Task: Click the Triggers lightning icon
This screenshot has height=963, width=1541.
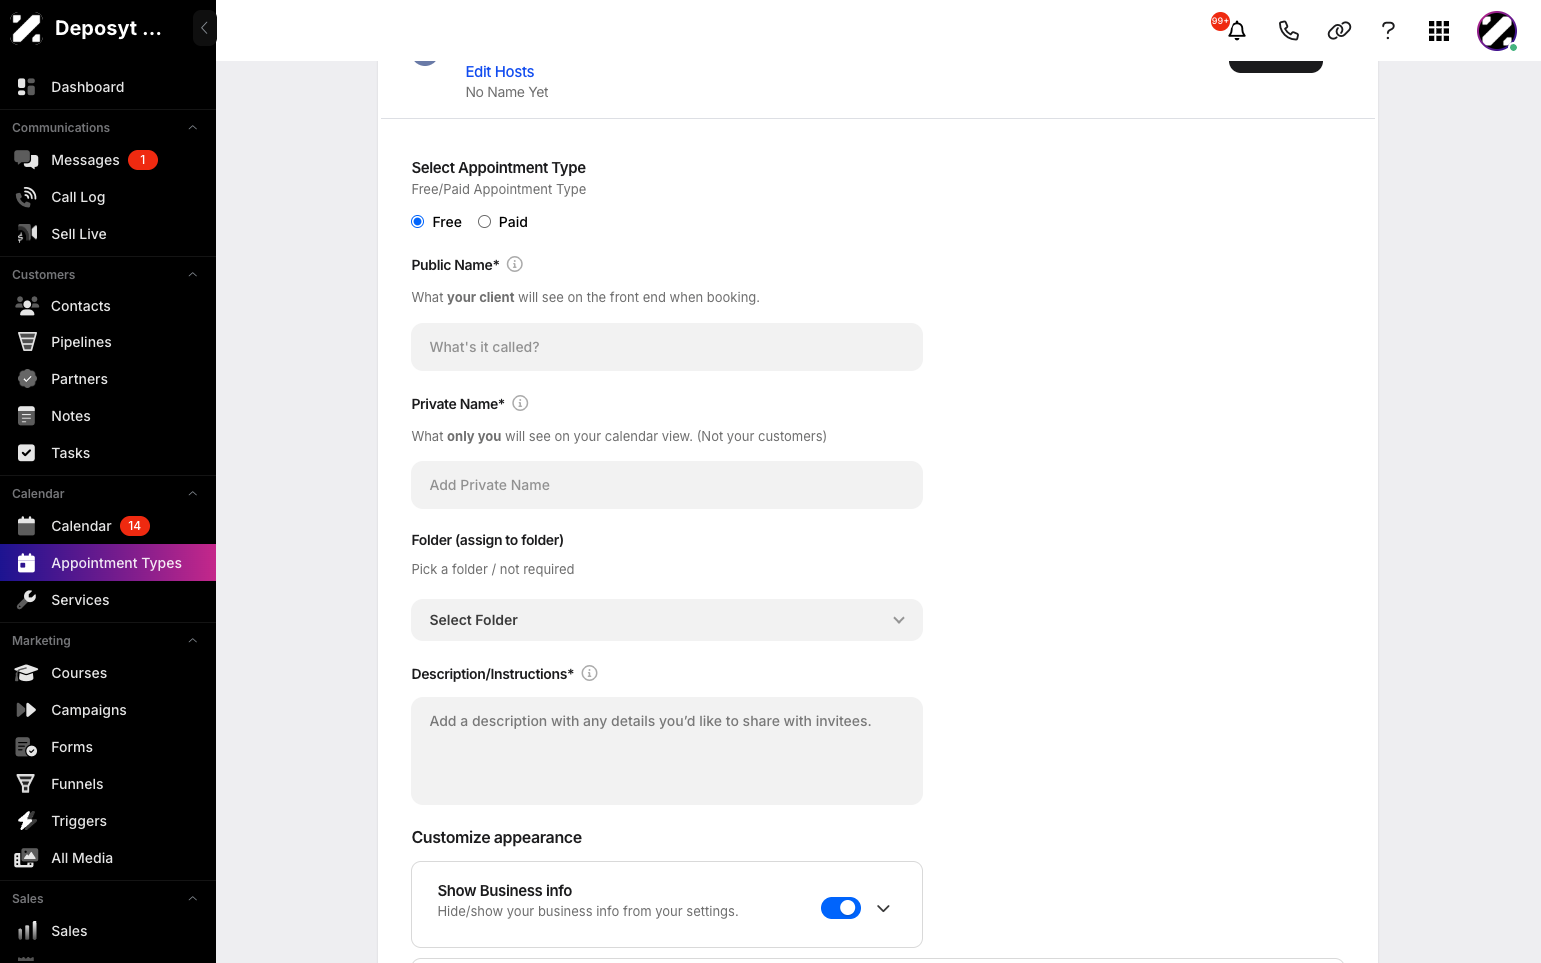Action: [27, 821]
